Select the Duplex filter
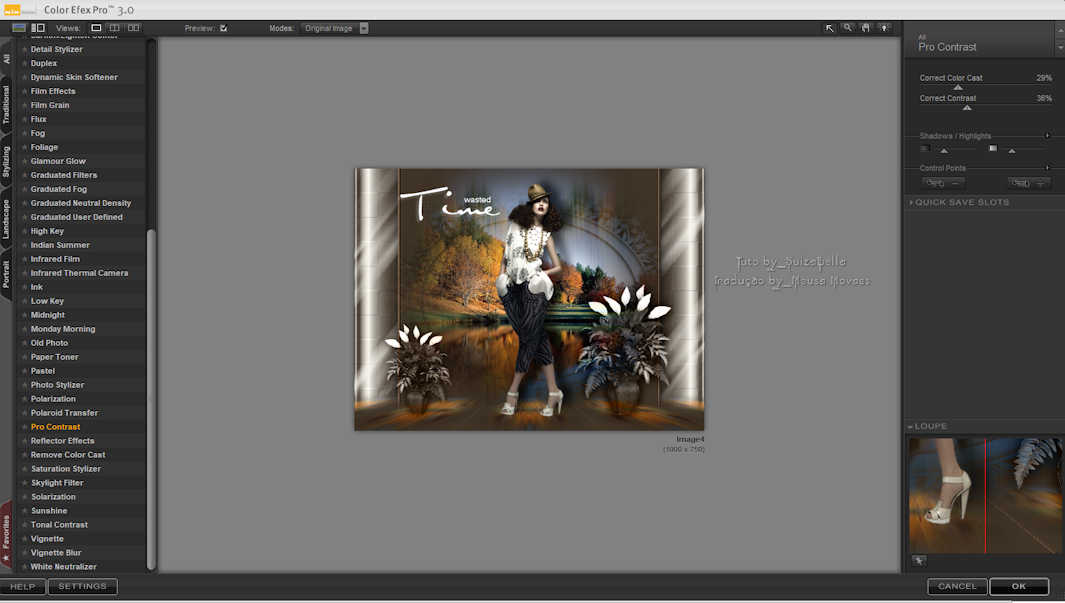Image resolution: width=1065 pixels, height=603 pixels. point(43,63)
